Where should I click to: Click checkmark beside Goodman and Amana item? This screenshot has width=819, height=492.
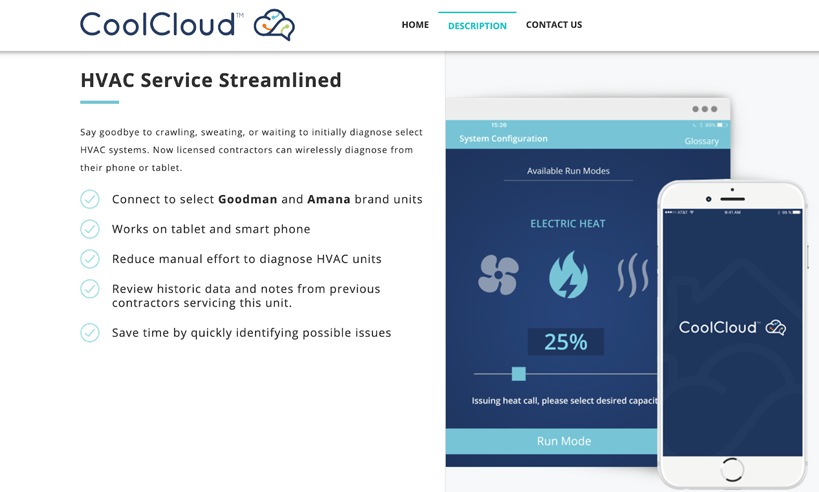tap(90, 199)
